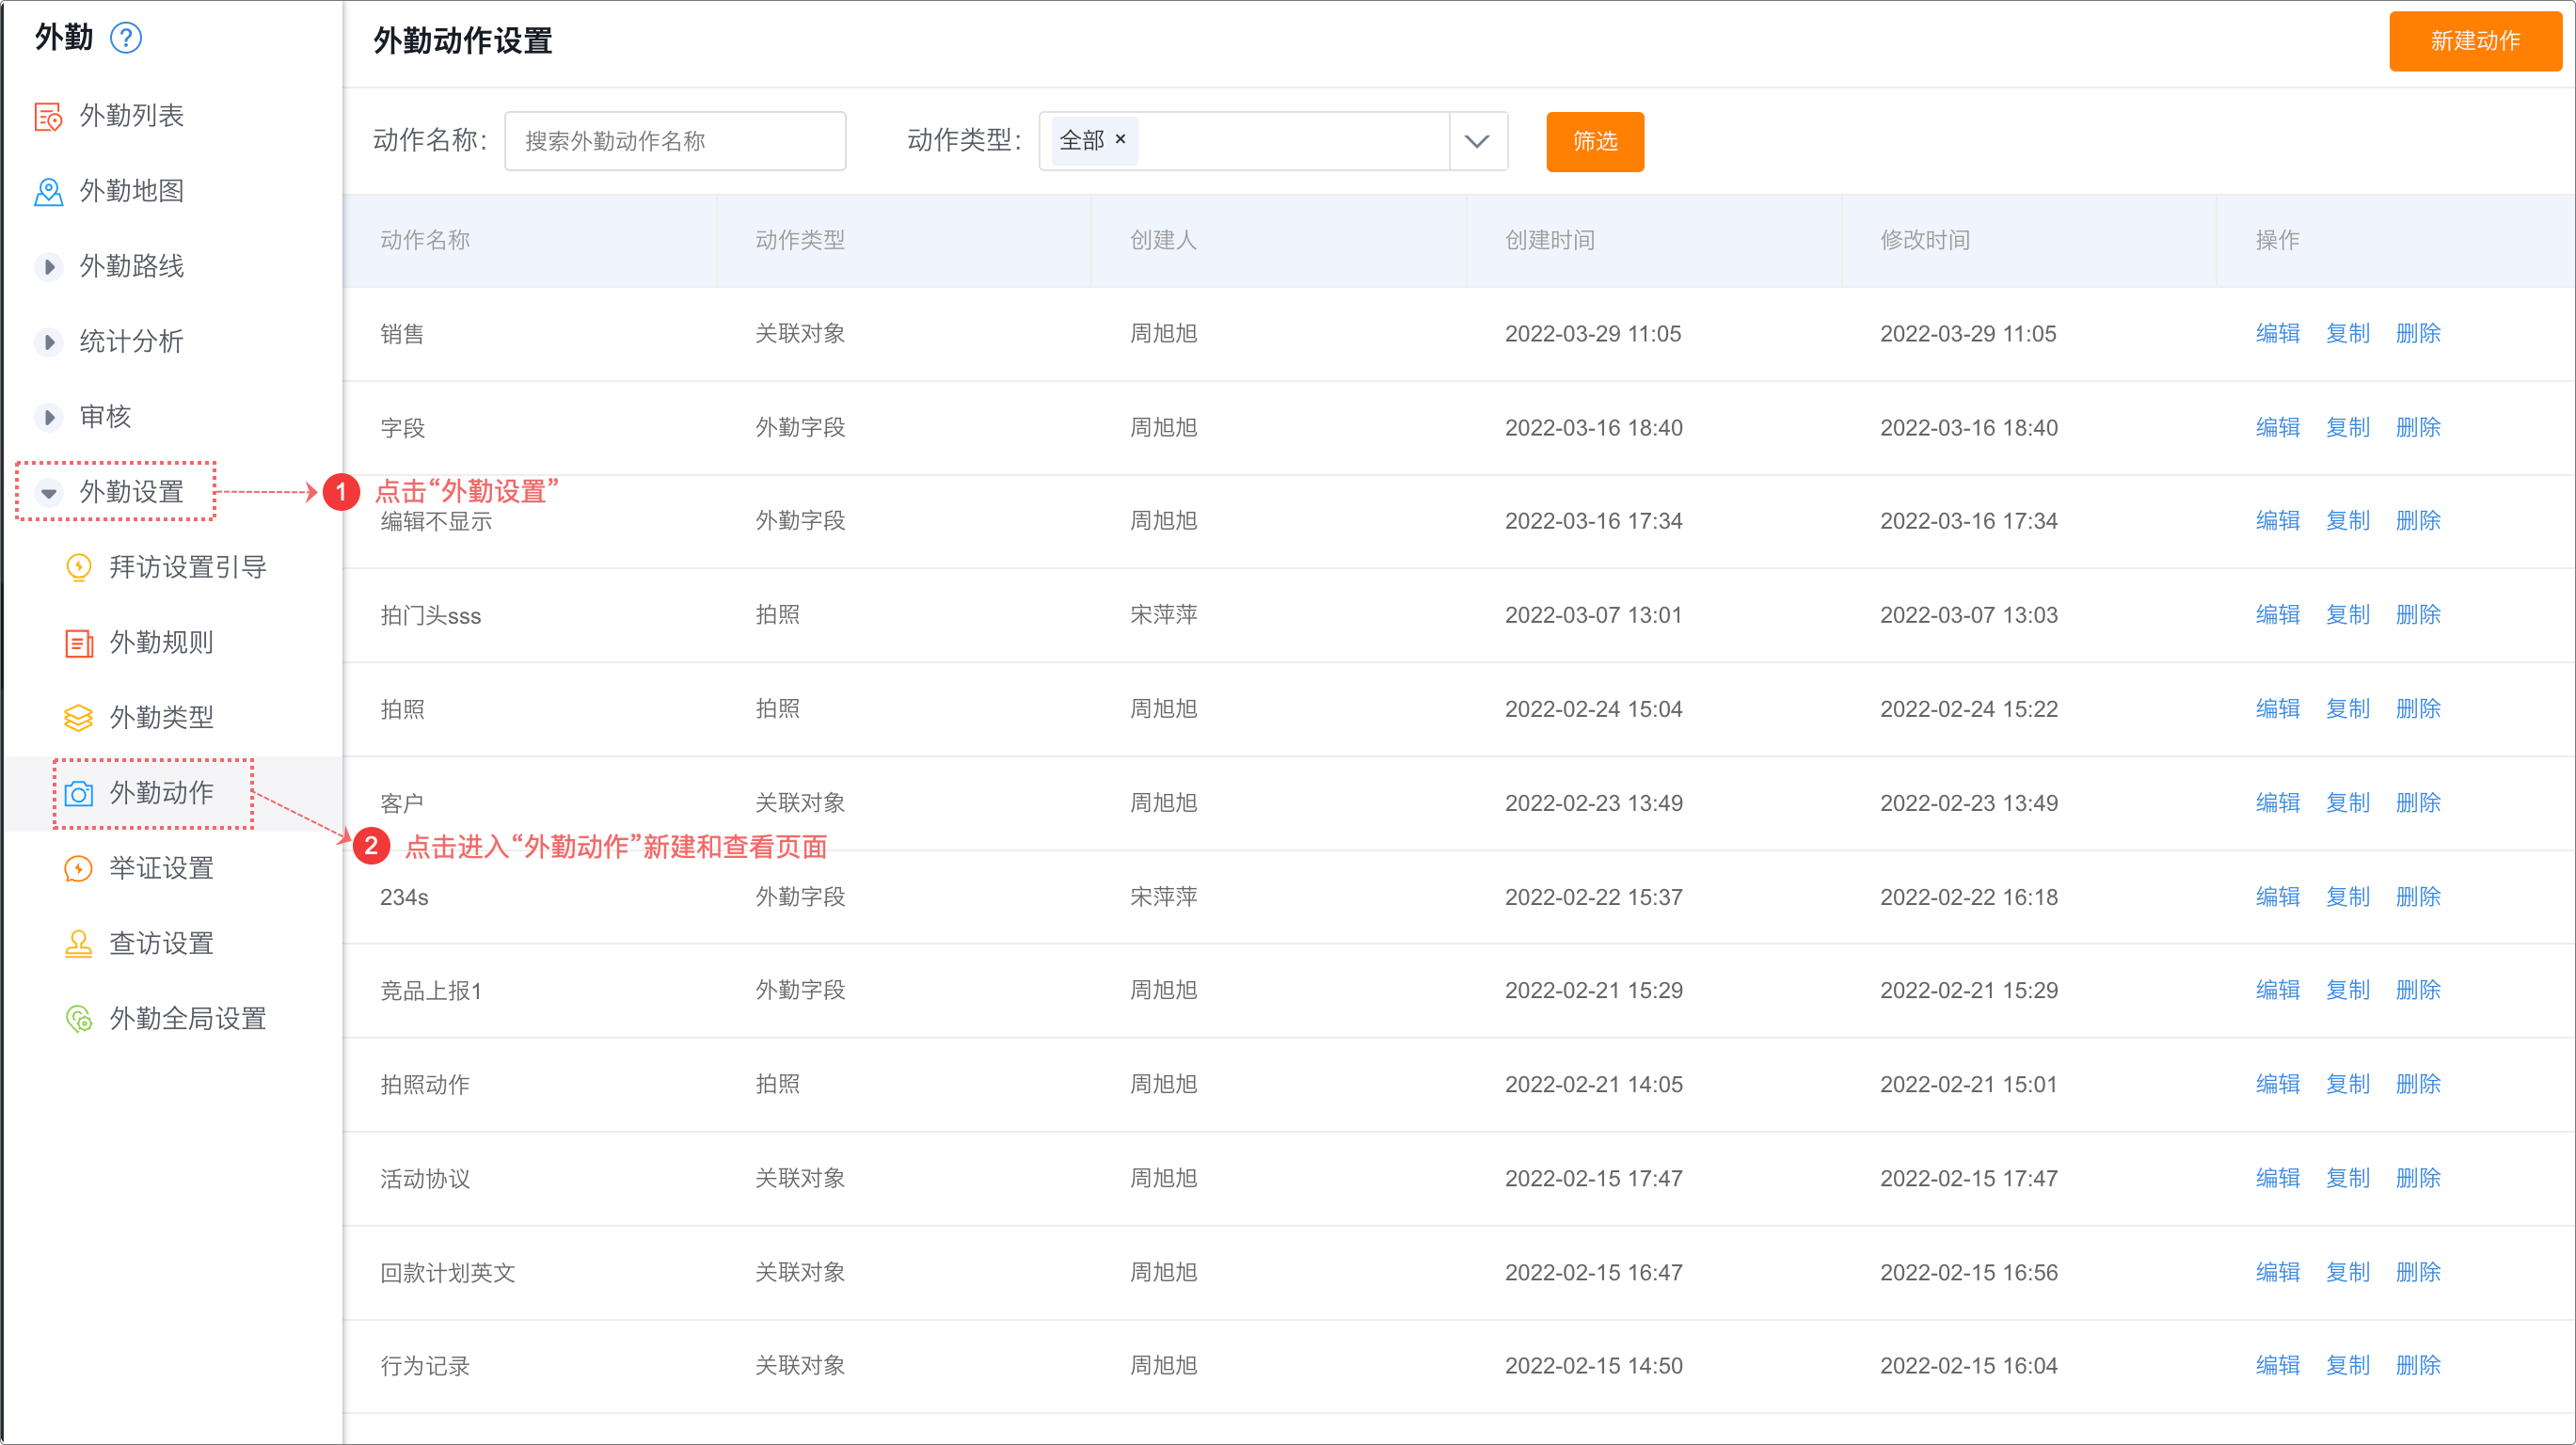This screenshot has height=1445, width=2576.
Task: Click the 筛选 filter button
Action: [1594, 141]
